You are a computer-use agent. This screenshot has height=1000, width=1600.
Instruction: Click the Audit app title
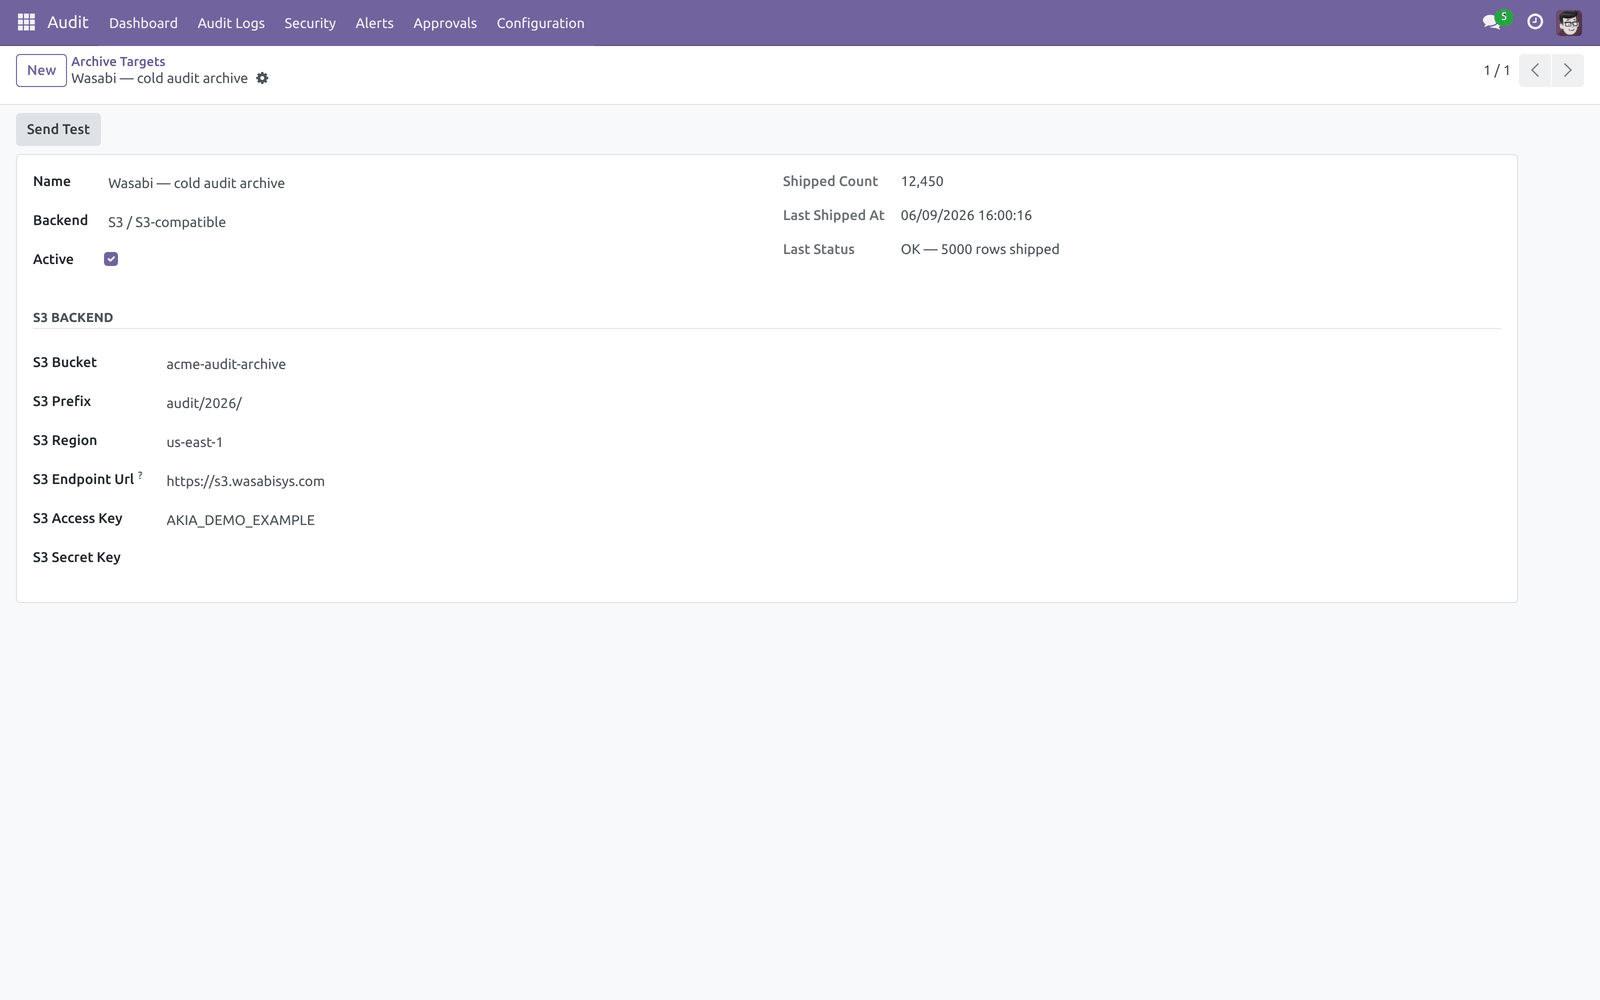[68, 22]
